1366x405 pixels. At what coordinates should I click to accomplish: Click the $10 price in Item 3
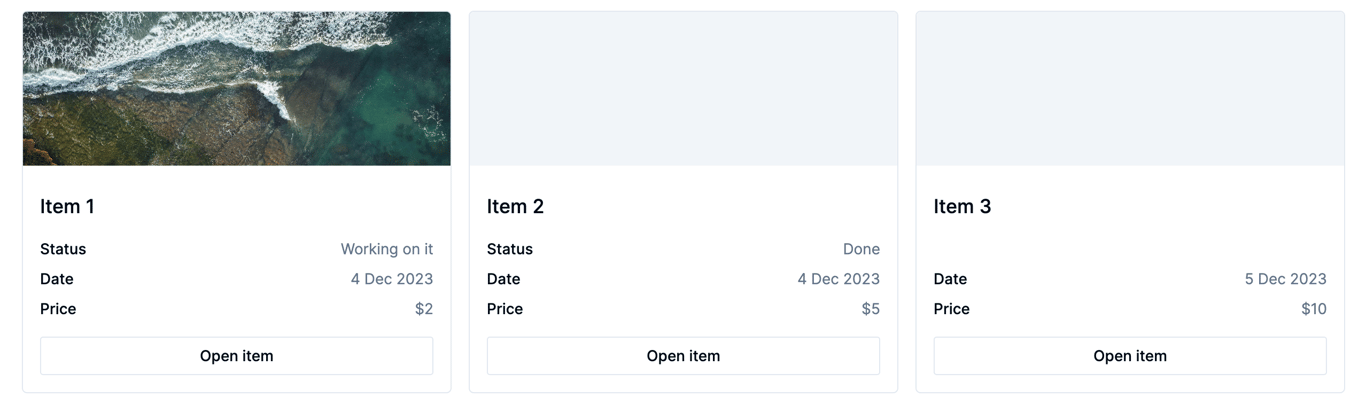click(x=1313, y=309)
